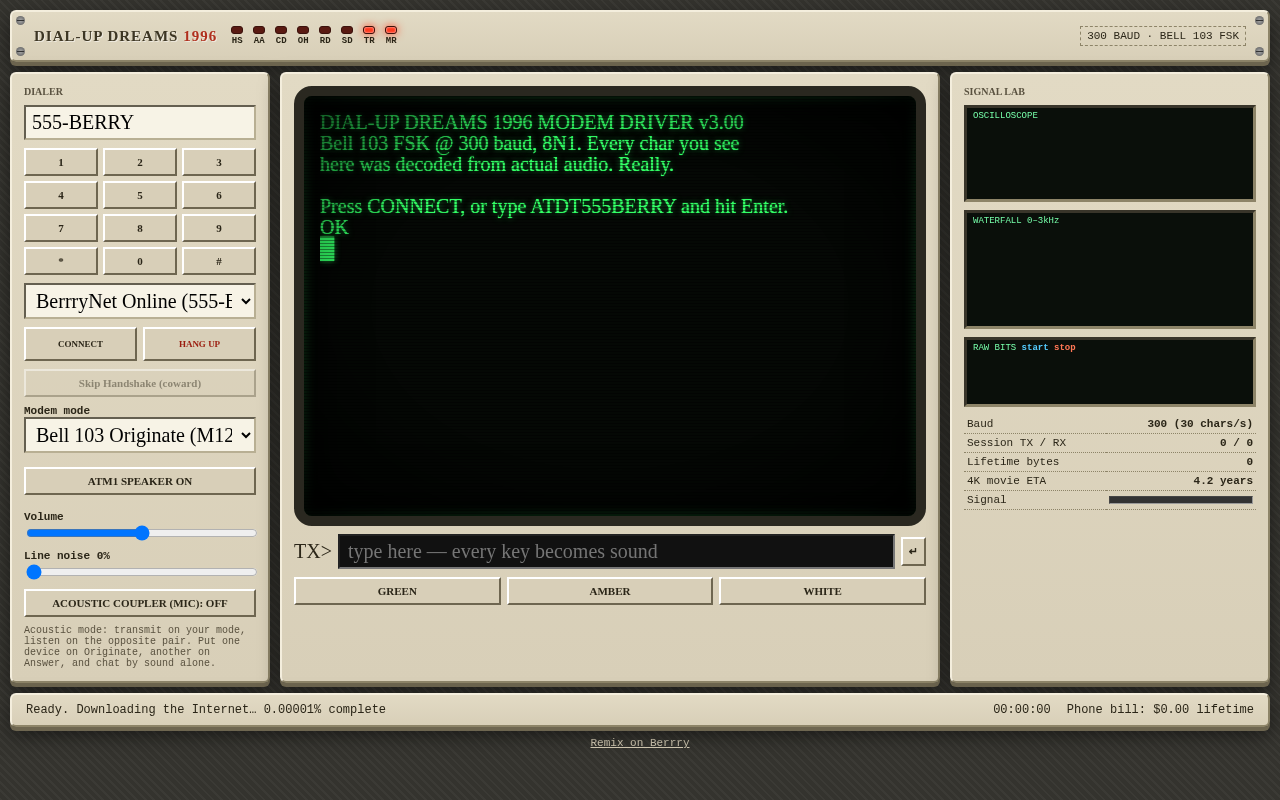
Task: Tap the 0 key on the dialer
Action: 140,261
